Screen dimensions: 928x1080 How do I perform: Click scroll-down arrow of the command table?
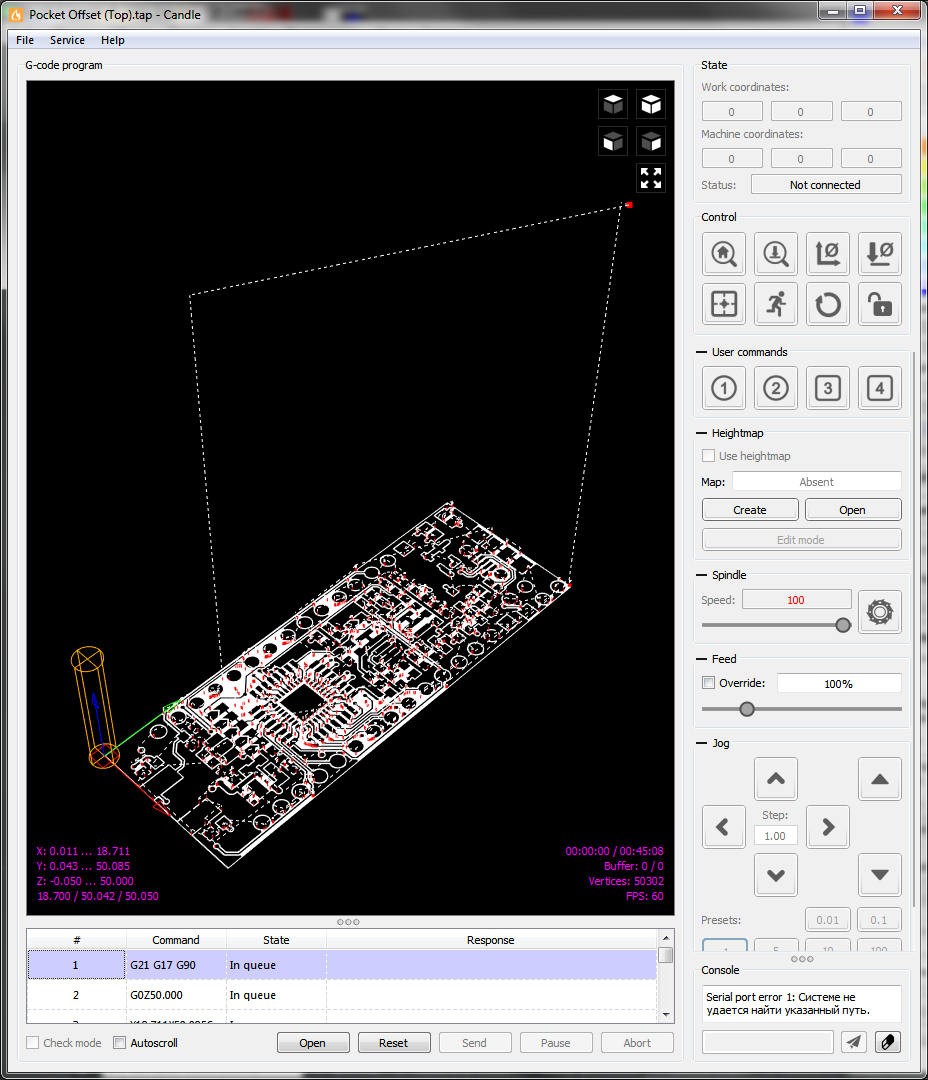666,1014
